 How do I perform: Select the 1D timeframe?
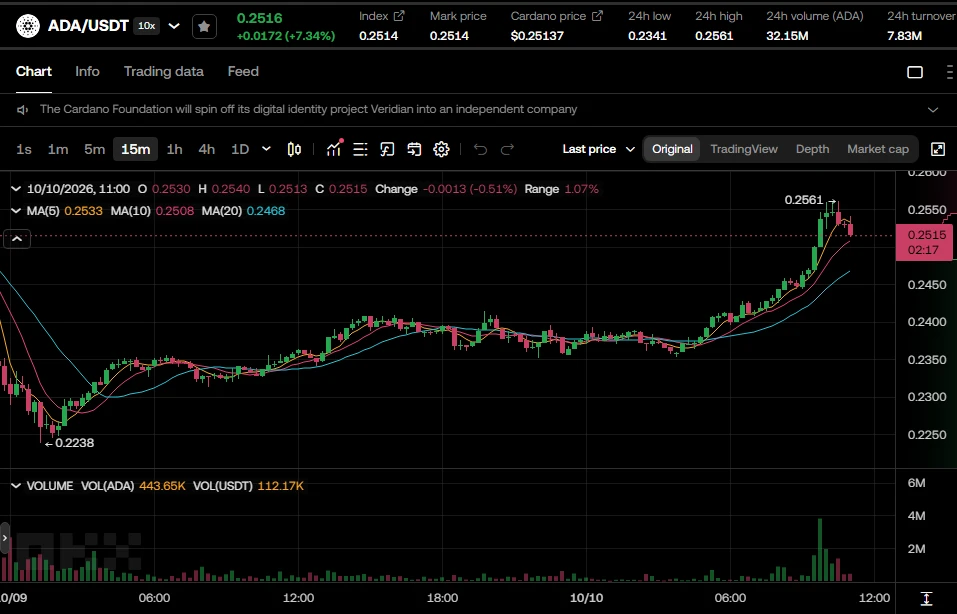tap(240, 150)
